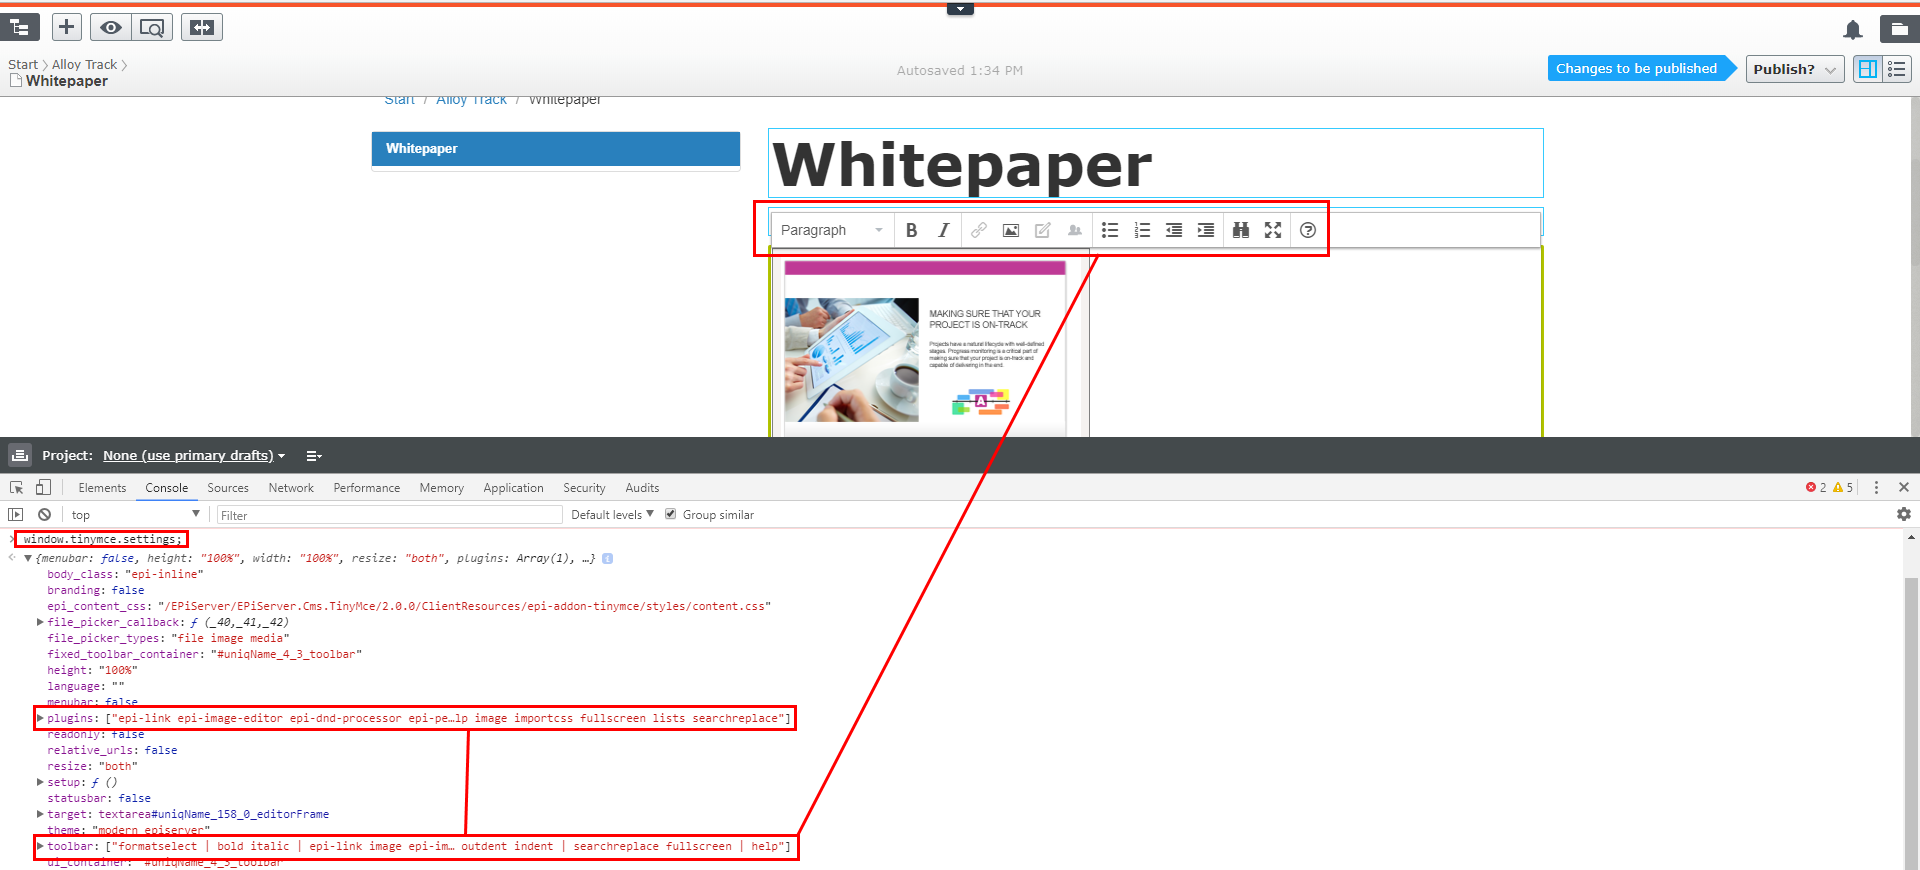The height and width of the screenshot is (870, 1920).
Task: Open the Paragraph format dropdown
Action: (x=832, y=230)
